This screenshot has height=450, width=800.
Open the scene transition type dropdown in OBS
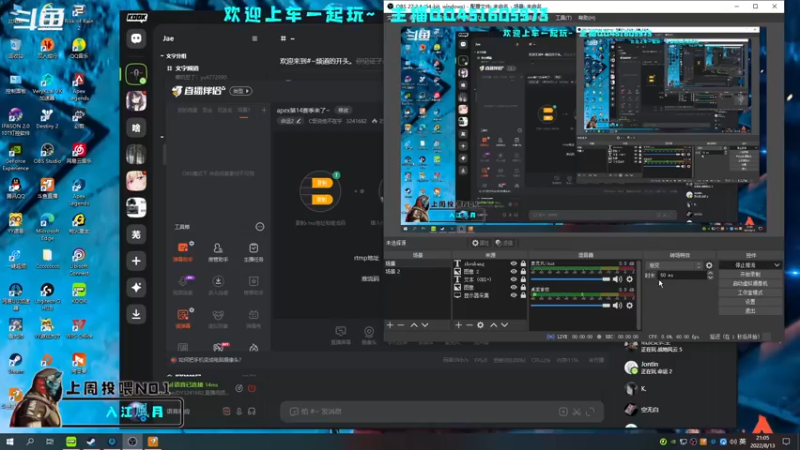(x=674, y=265)
